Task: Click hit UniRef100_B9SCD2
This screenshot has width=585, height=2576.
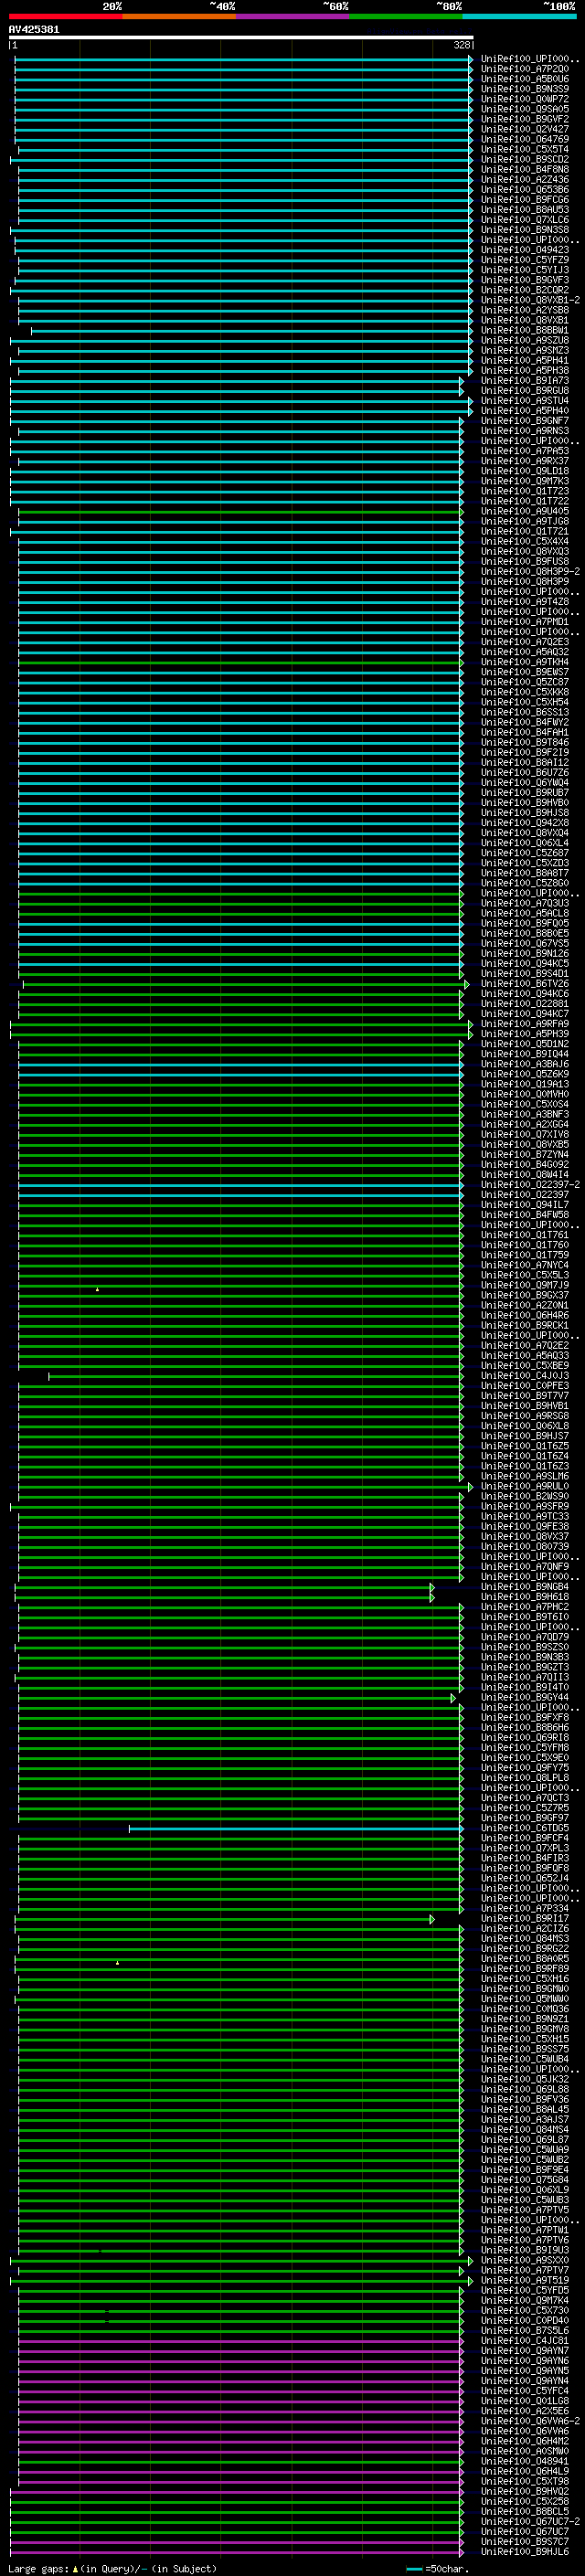Action: click(525, 159)
